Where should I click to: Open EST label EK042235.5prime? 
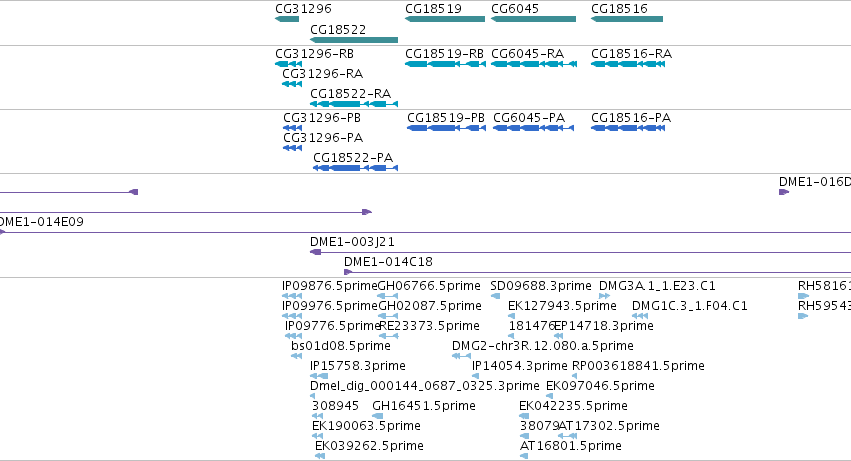pyautogui.click(x=573, y=406)
